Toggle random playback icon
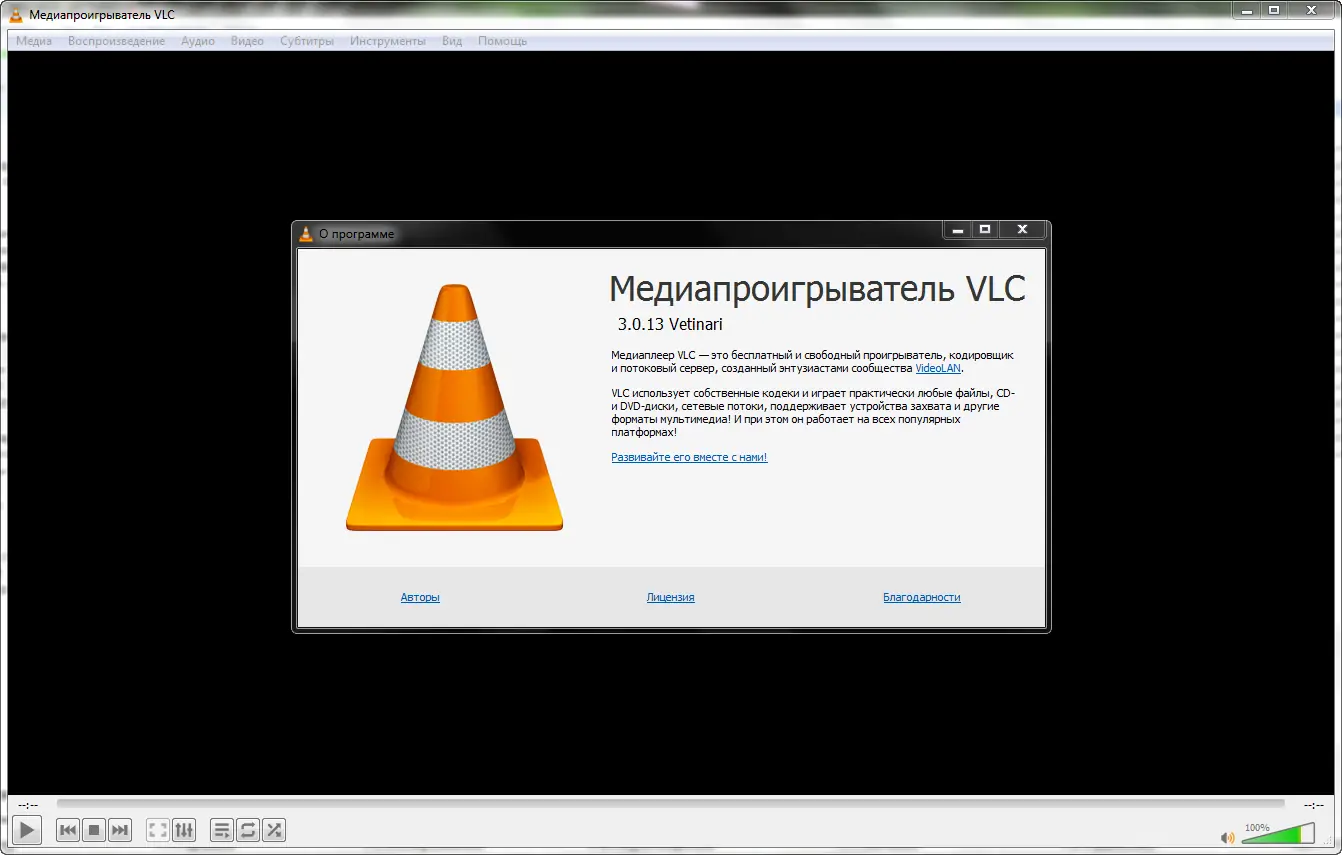1342x855 pixels. pyautogui.click(x=273, y=830)
